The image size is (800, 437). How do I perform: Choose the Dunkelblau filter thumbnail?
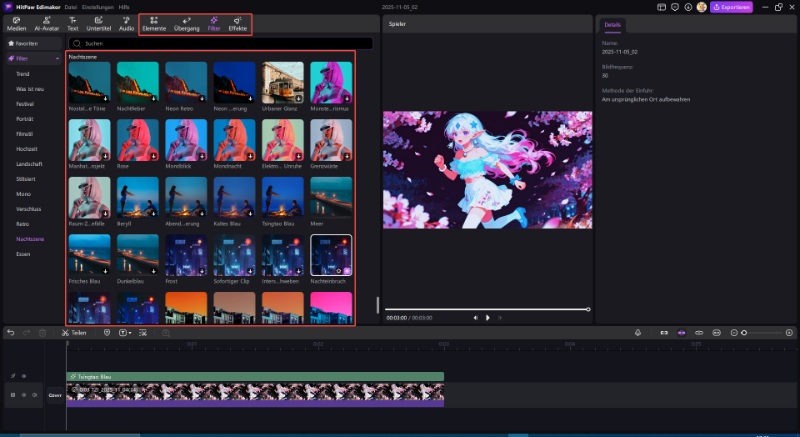click(x=138, y=255)
